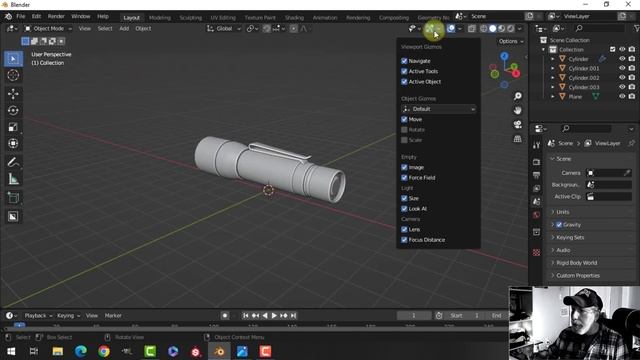Open Chrome from the taskbar
This screenshot has height=360, width=640.
(x=104, y=351)
